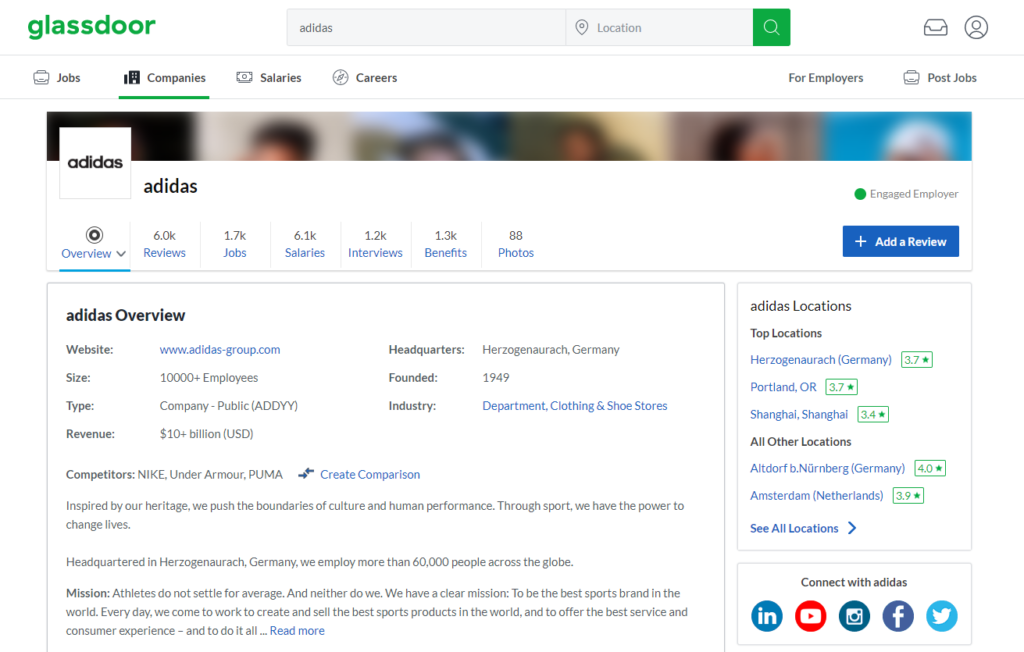
Task: Click the Amsterdam 3.9 star rating badge
Action: pyautogui.click(x=908, y=496)
